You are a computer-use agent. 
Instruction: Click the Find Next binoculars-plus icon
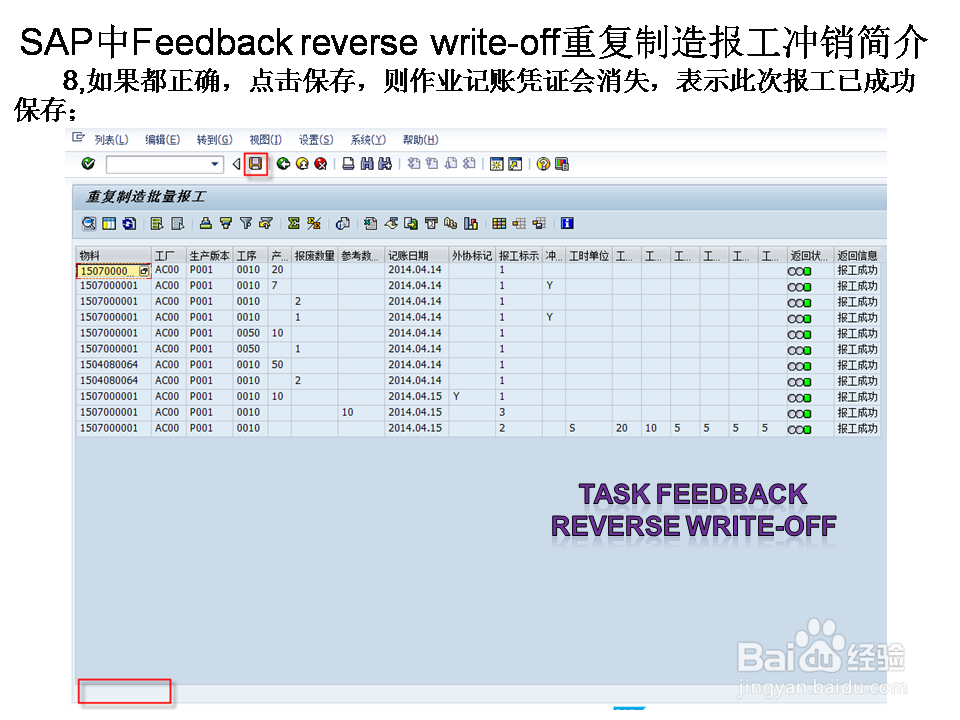(x=385, y=163)
